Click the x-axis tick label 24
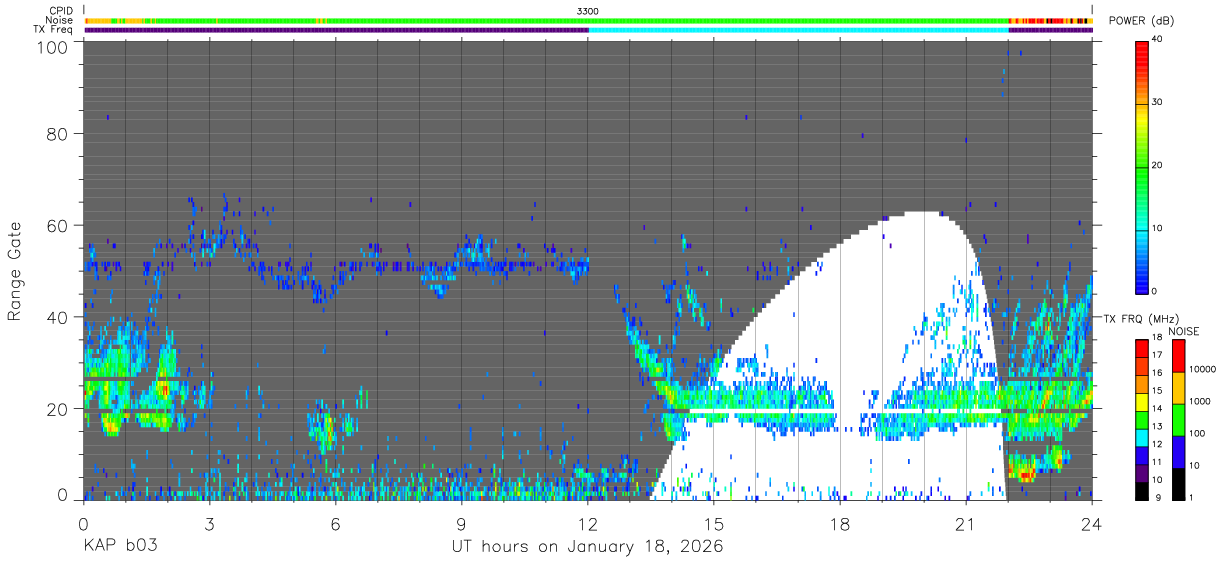Viewport: 1228px width, 567px height. 1092,524
